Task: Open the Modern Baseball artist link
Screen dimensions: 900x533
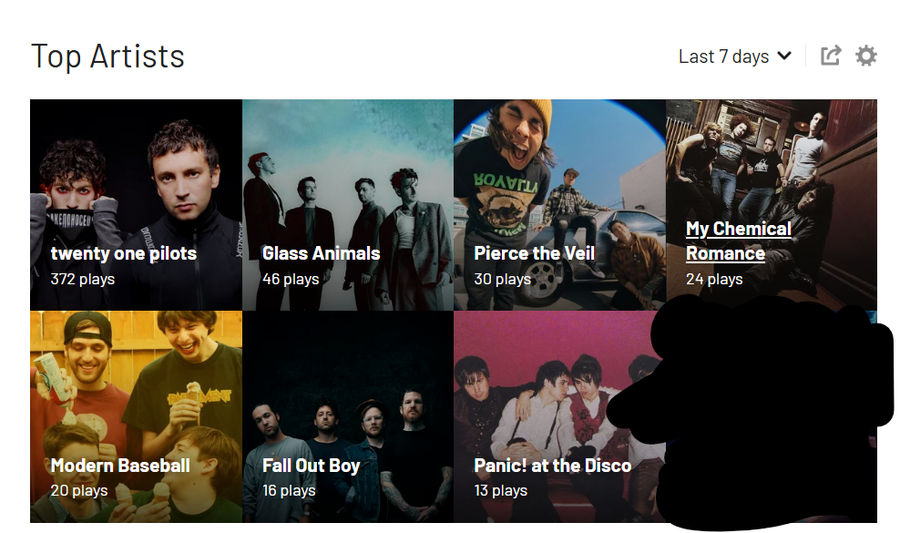Action: (x=120, y=465)
